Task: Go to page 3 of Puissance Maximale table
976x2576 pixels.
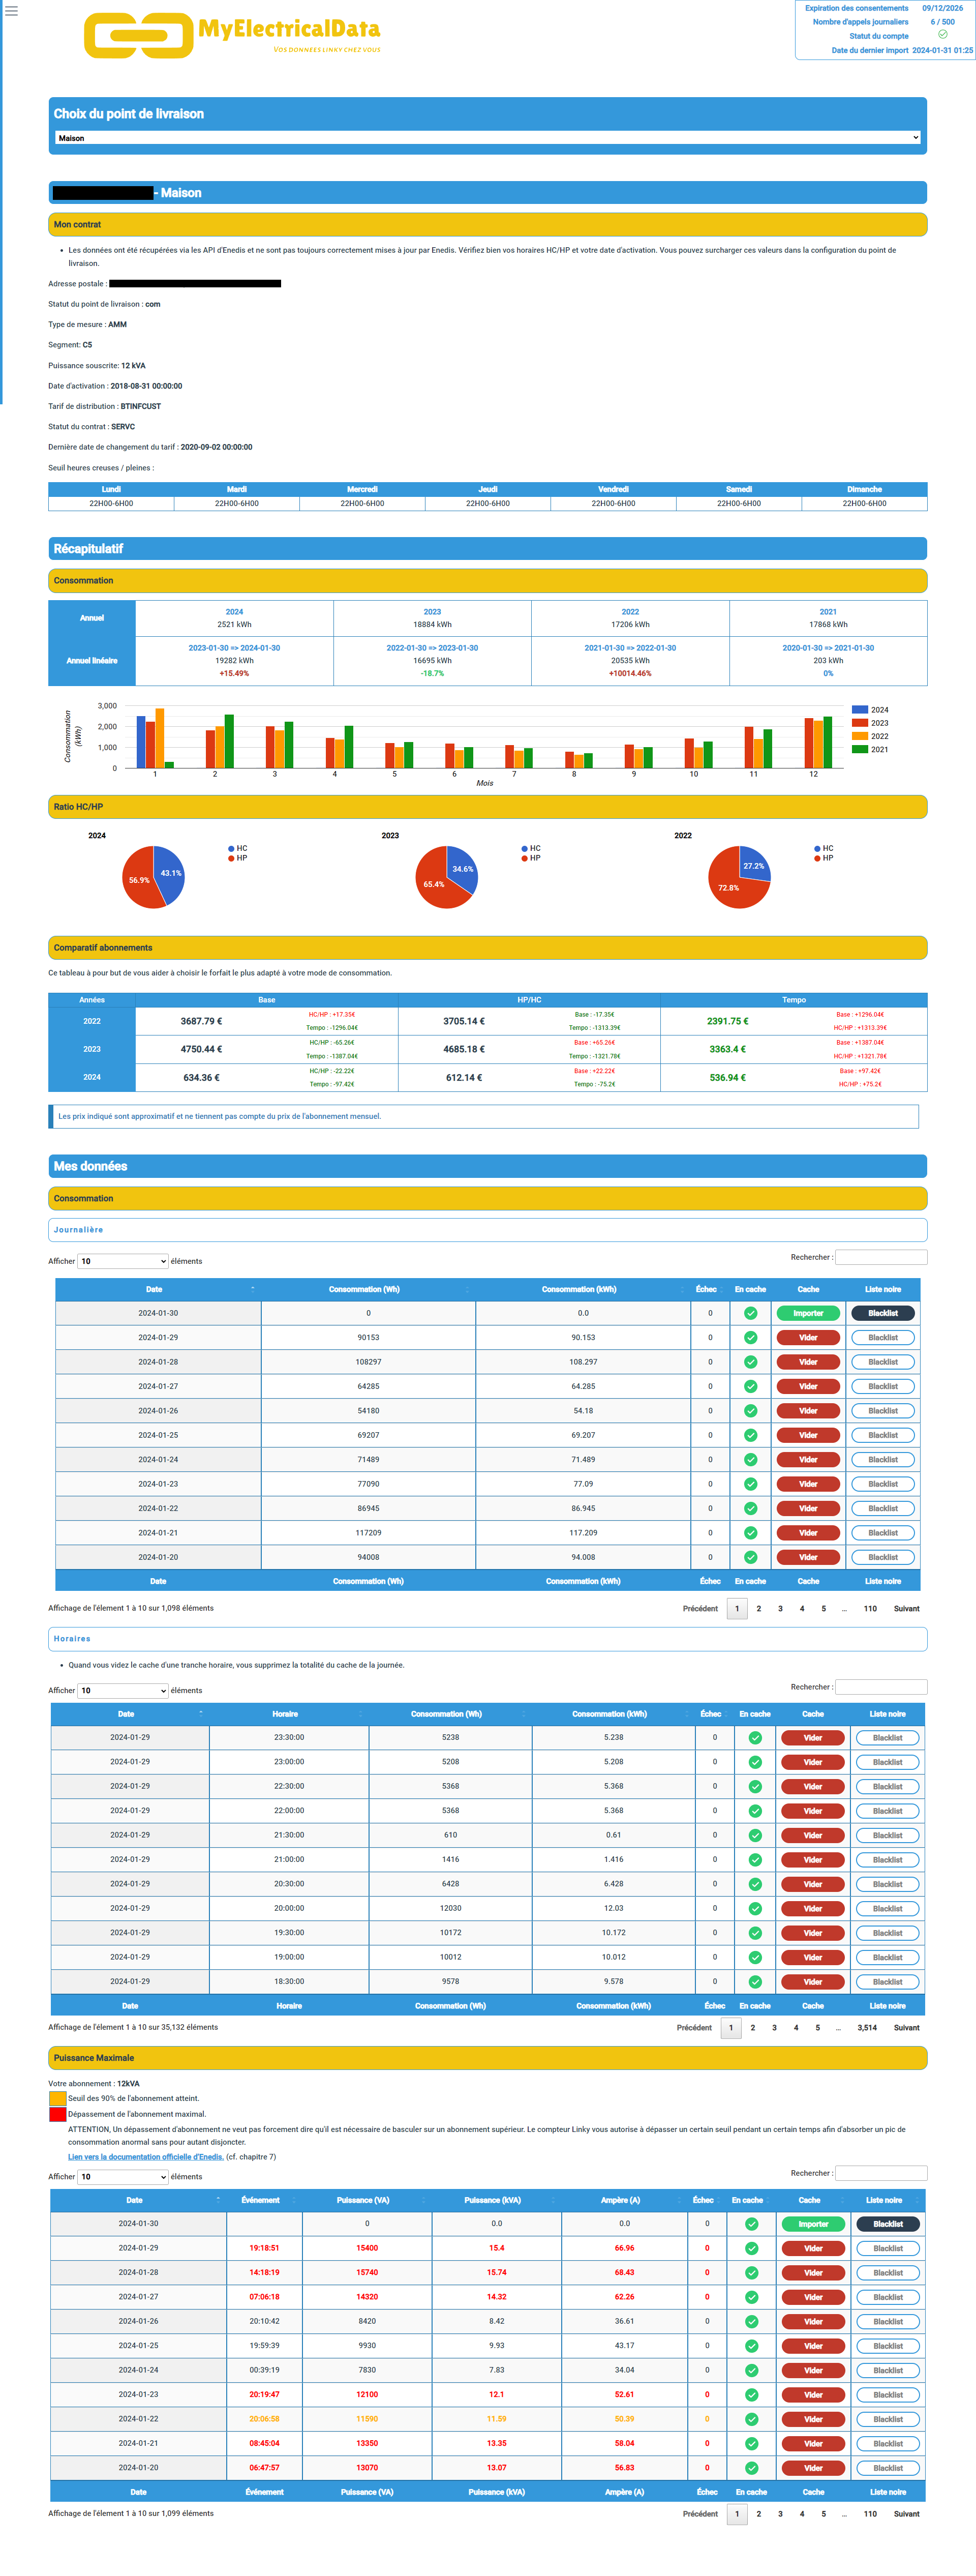Action: [x=781, y=2514]
